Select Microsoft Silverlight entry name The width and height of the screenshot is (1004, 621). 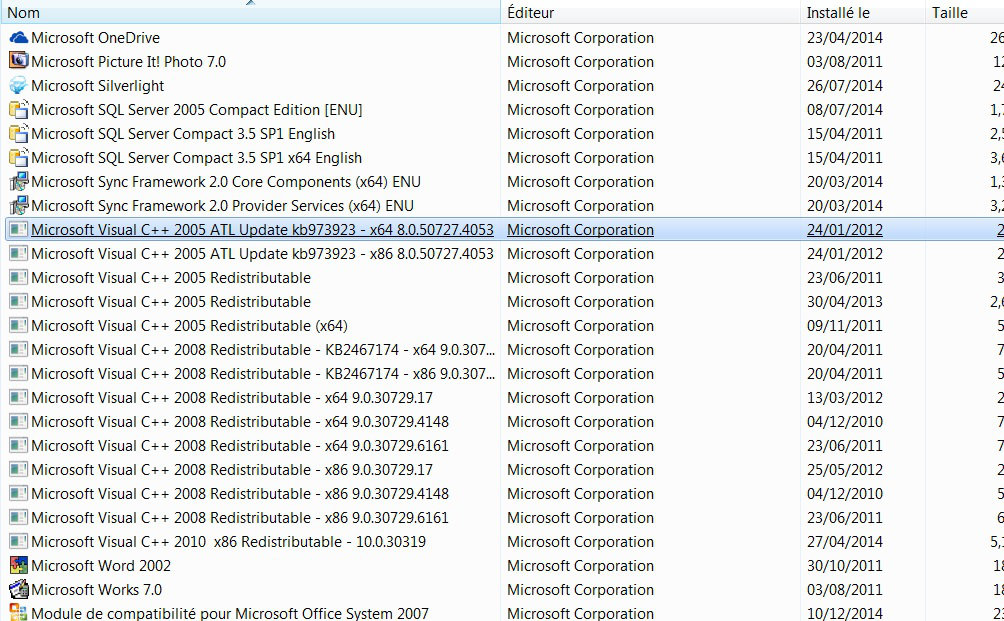[x=97, y=86]
